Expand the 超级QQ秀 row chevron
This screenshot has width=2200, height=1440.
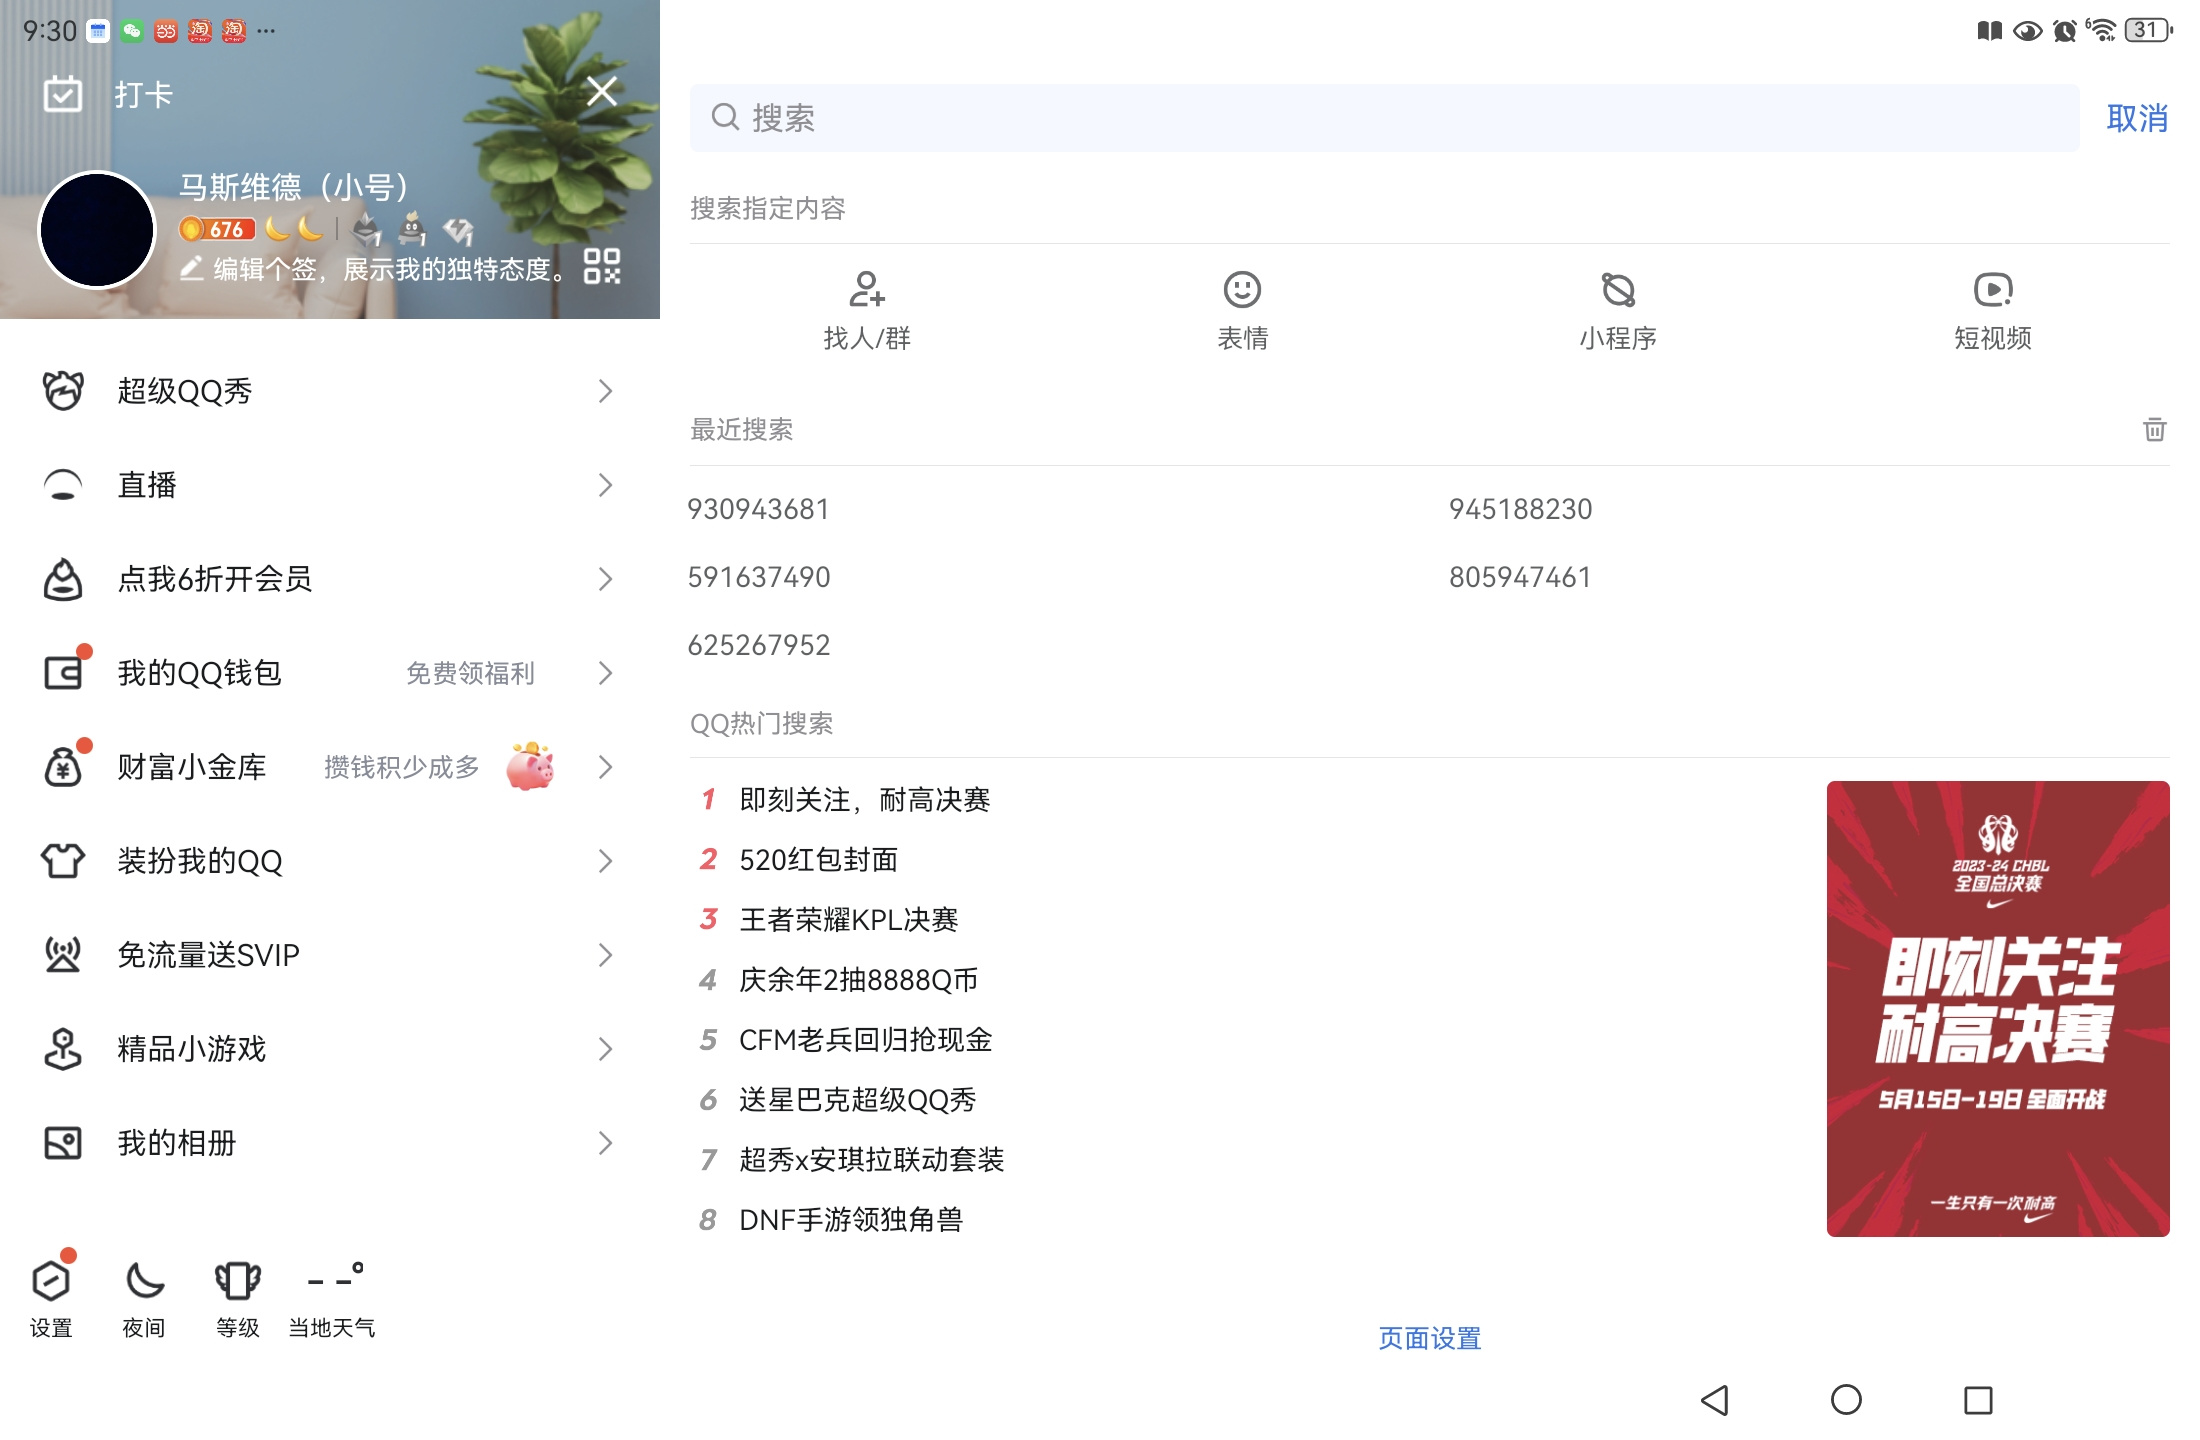(x=605, y=390)
